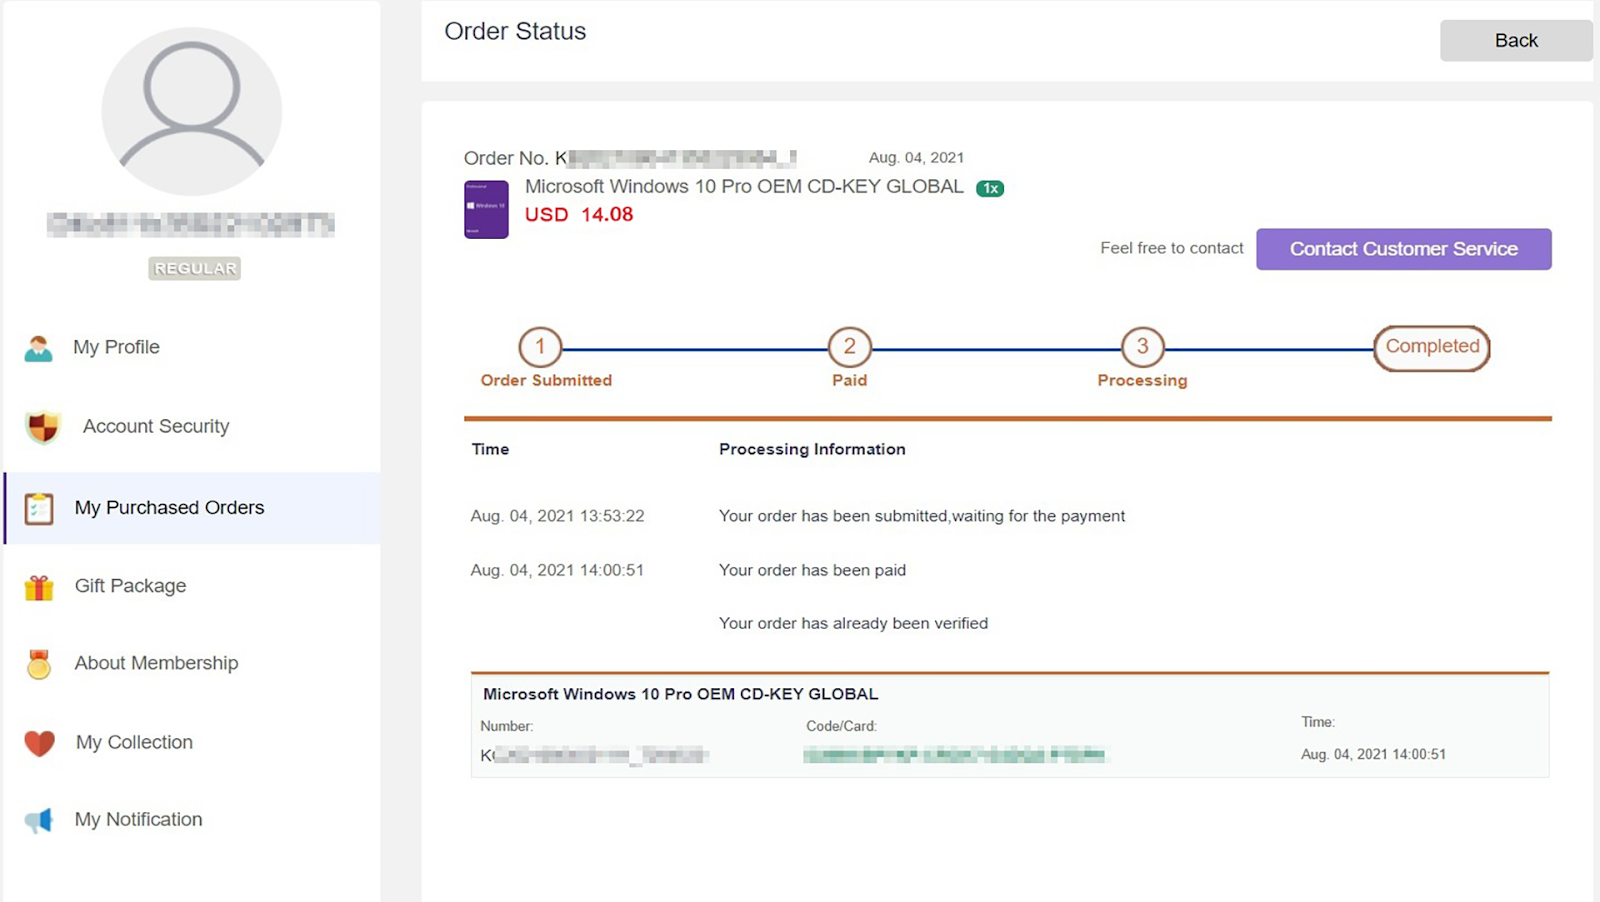This screenshot has height=902, width=1600.
Task: Click the My Notification megaphone icon
Action: point(39,820)
